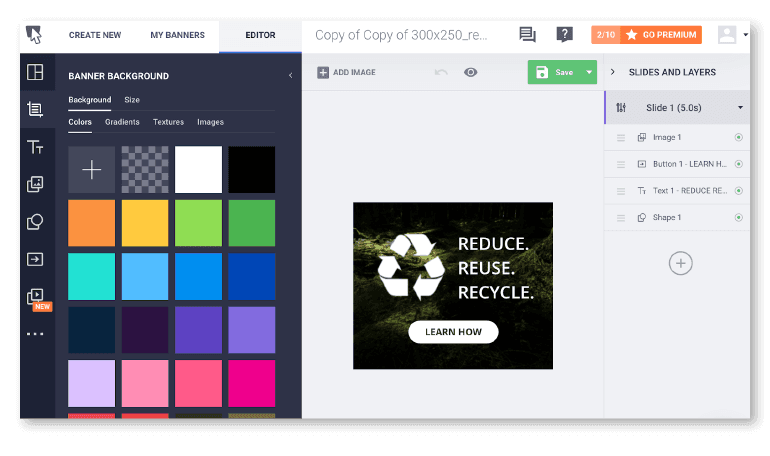Open the shapes tool in sidebar
770x456 pixels.
click(35, 222)
